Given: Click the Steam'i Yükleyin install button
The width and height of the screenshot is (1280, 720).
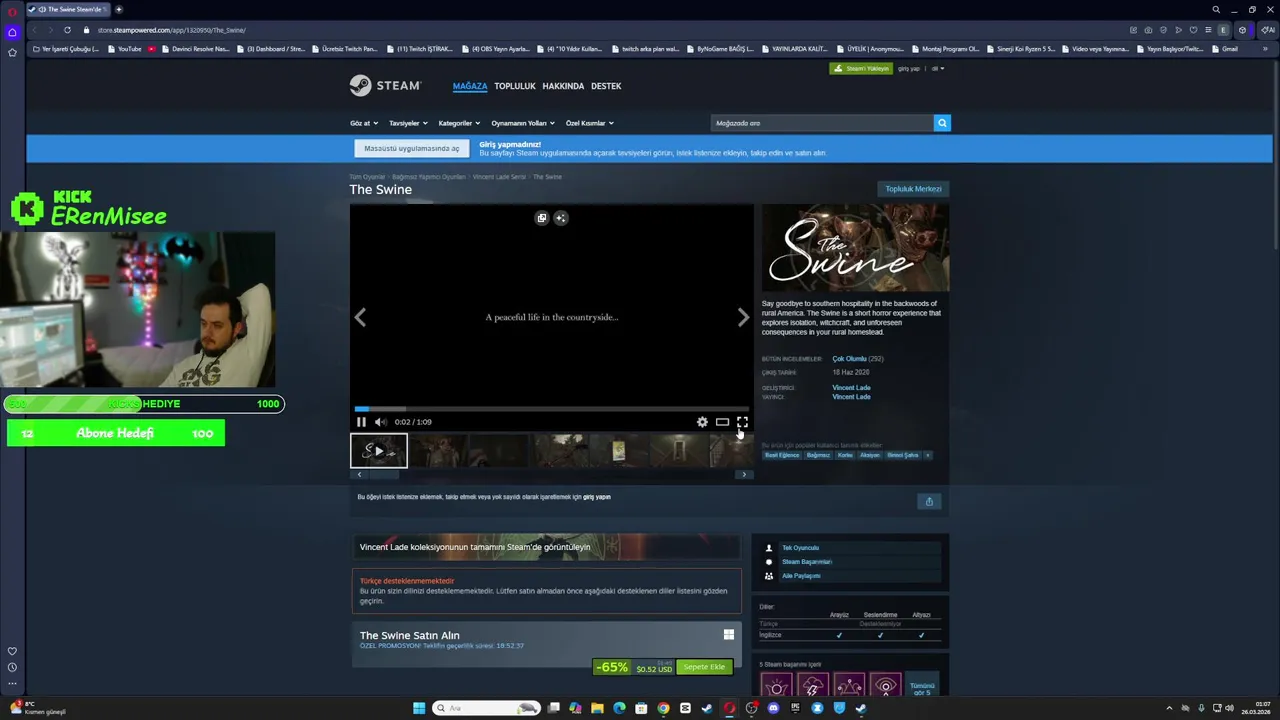Looking at the screenshot, I should 861,69.
